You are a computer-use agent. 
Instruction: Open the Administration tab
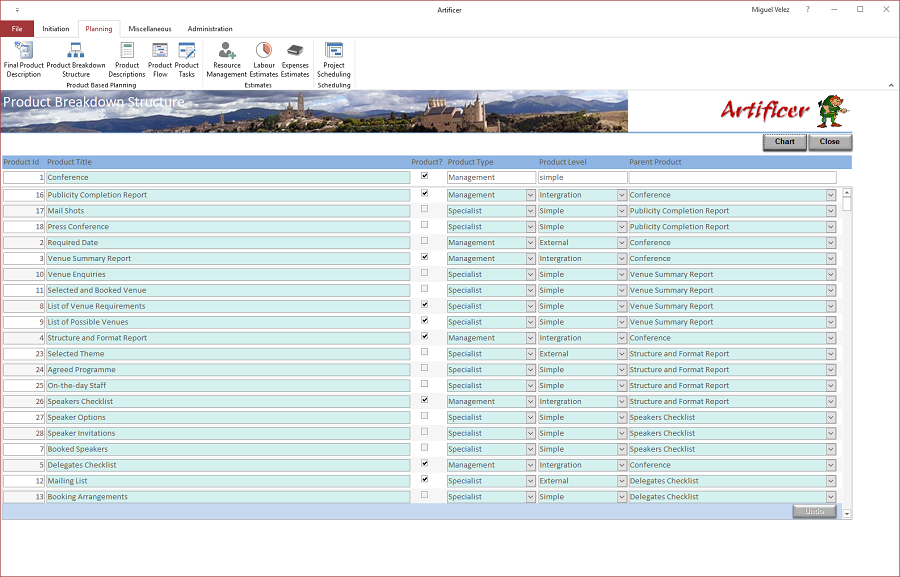(x=210, y=29)
